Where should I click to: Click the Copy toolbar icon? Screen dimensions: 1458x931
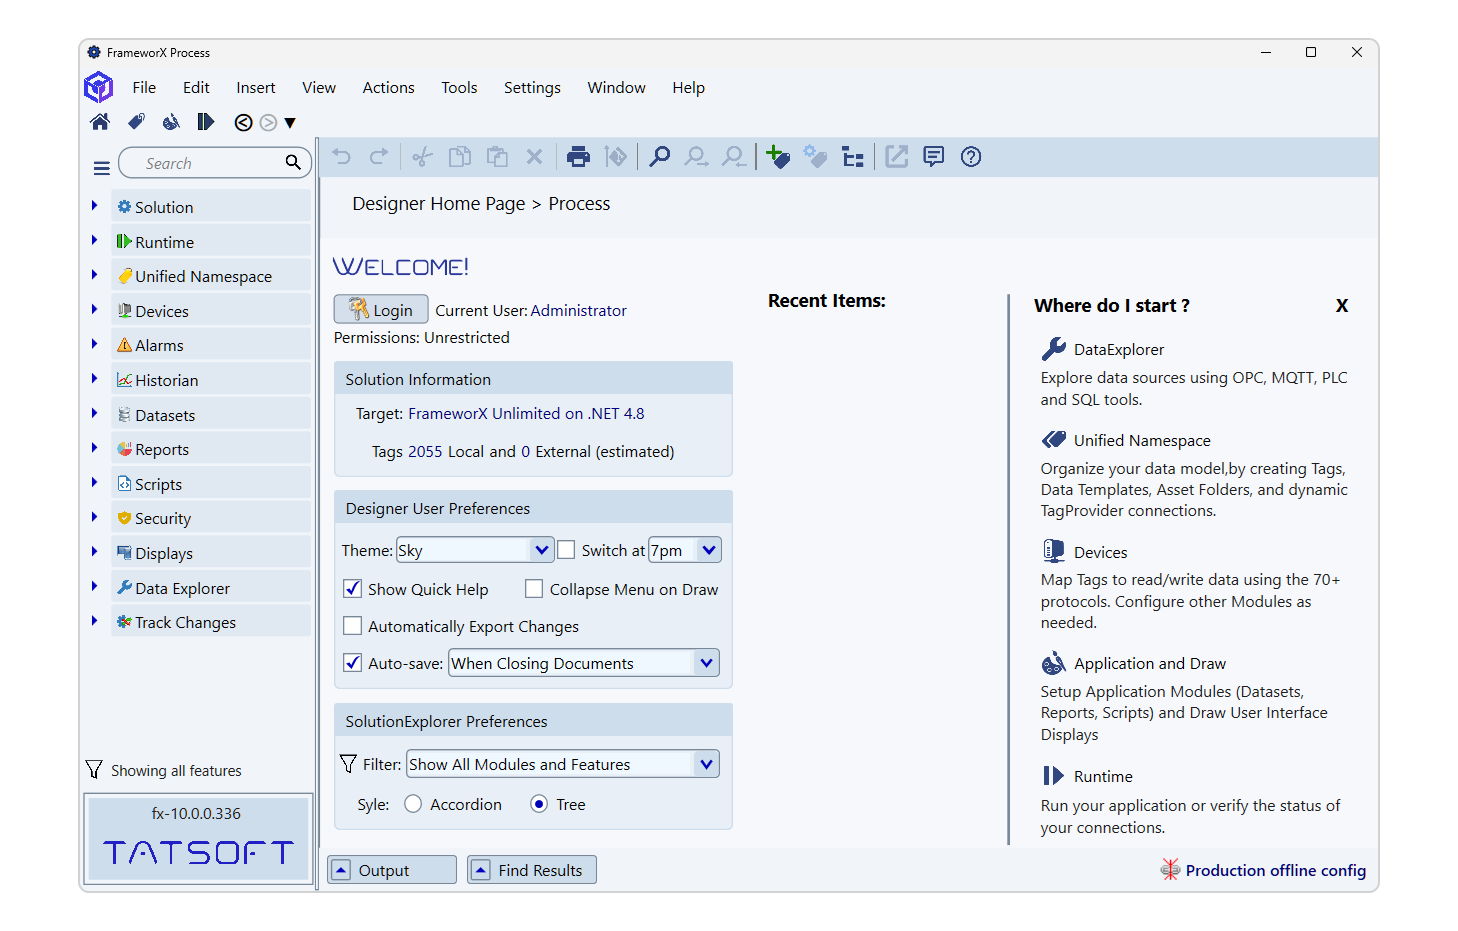coord(460,157)
